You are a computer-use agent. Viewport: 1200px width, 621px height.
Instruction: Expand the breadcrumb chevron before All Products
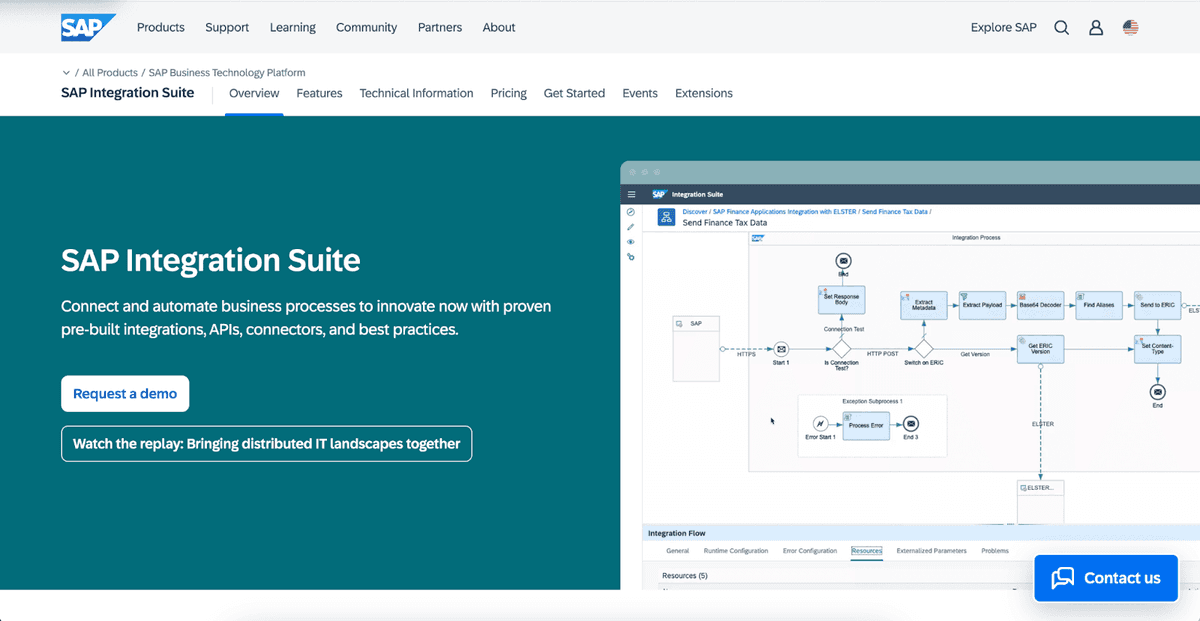tap(66, 73)
